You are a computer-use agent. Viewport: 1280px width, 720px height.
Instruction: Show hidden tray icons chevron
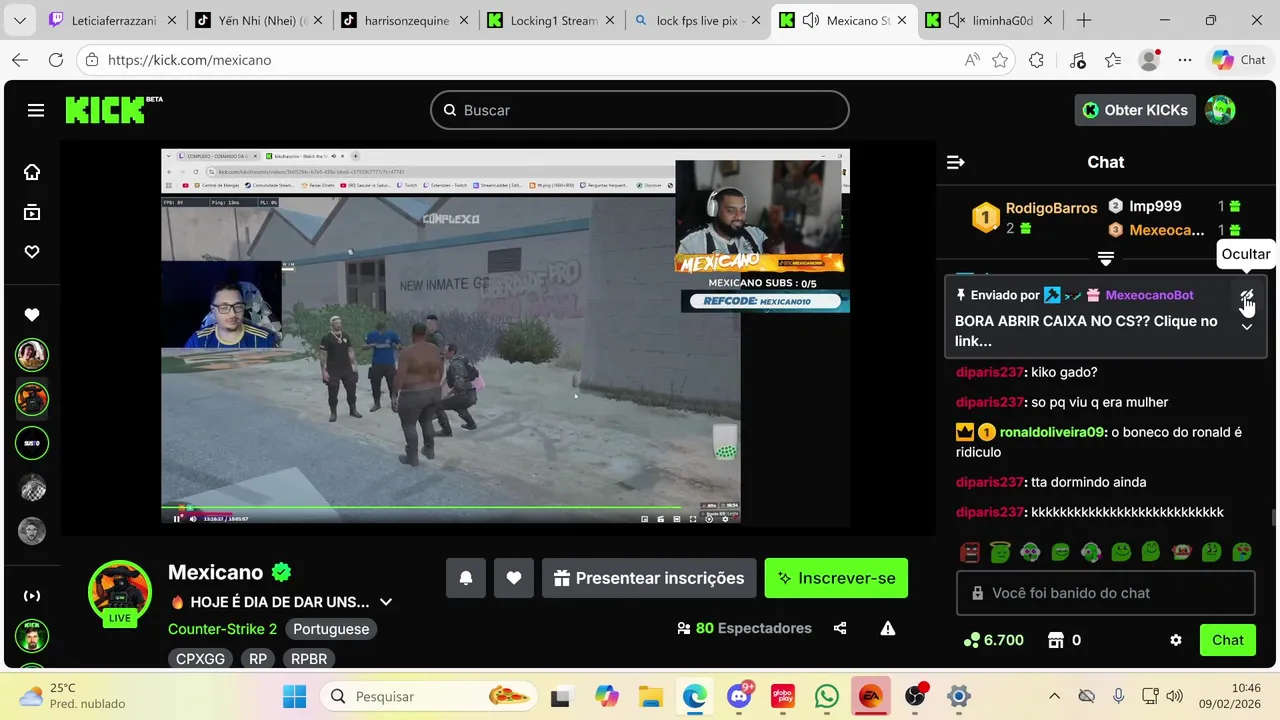coord(1054,696)
